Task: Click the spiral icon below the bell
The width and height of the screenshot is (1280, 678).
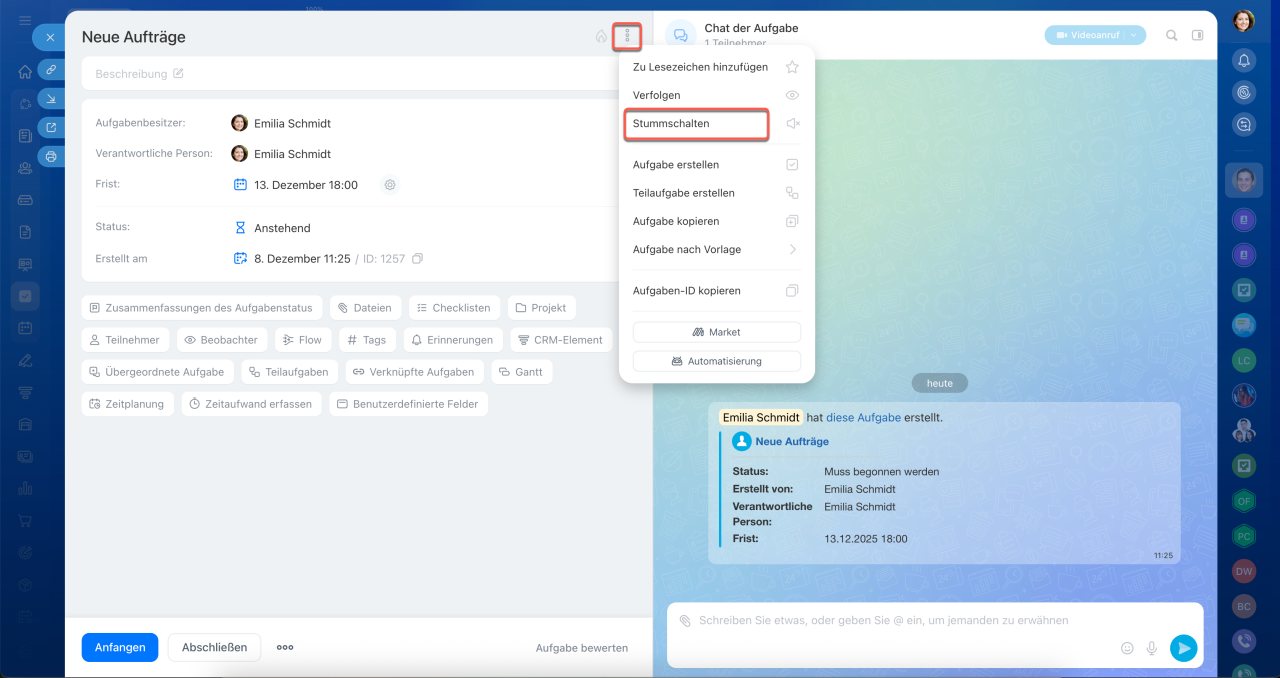Action: coord(1244,92)
